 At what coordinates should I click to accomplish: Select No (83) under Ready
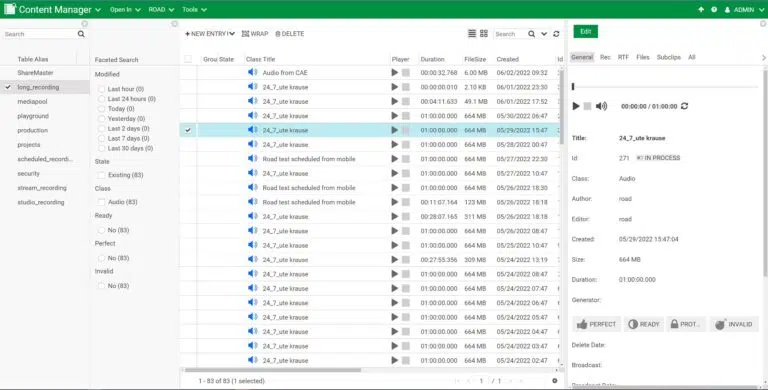[101, 230]
